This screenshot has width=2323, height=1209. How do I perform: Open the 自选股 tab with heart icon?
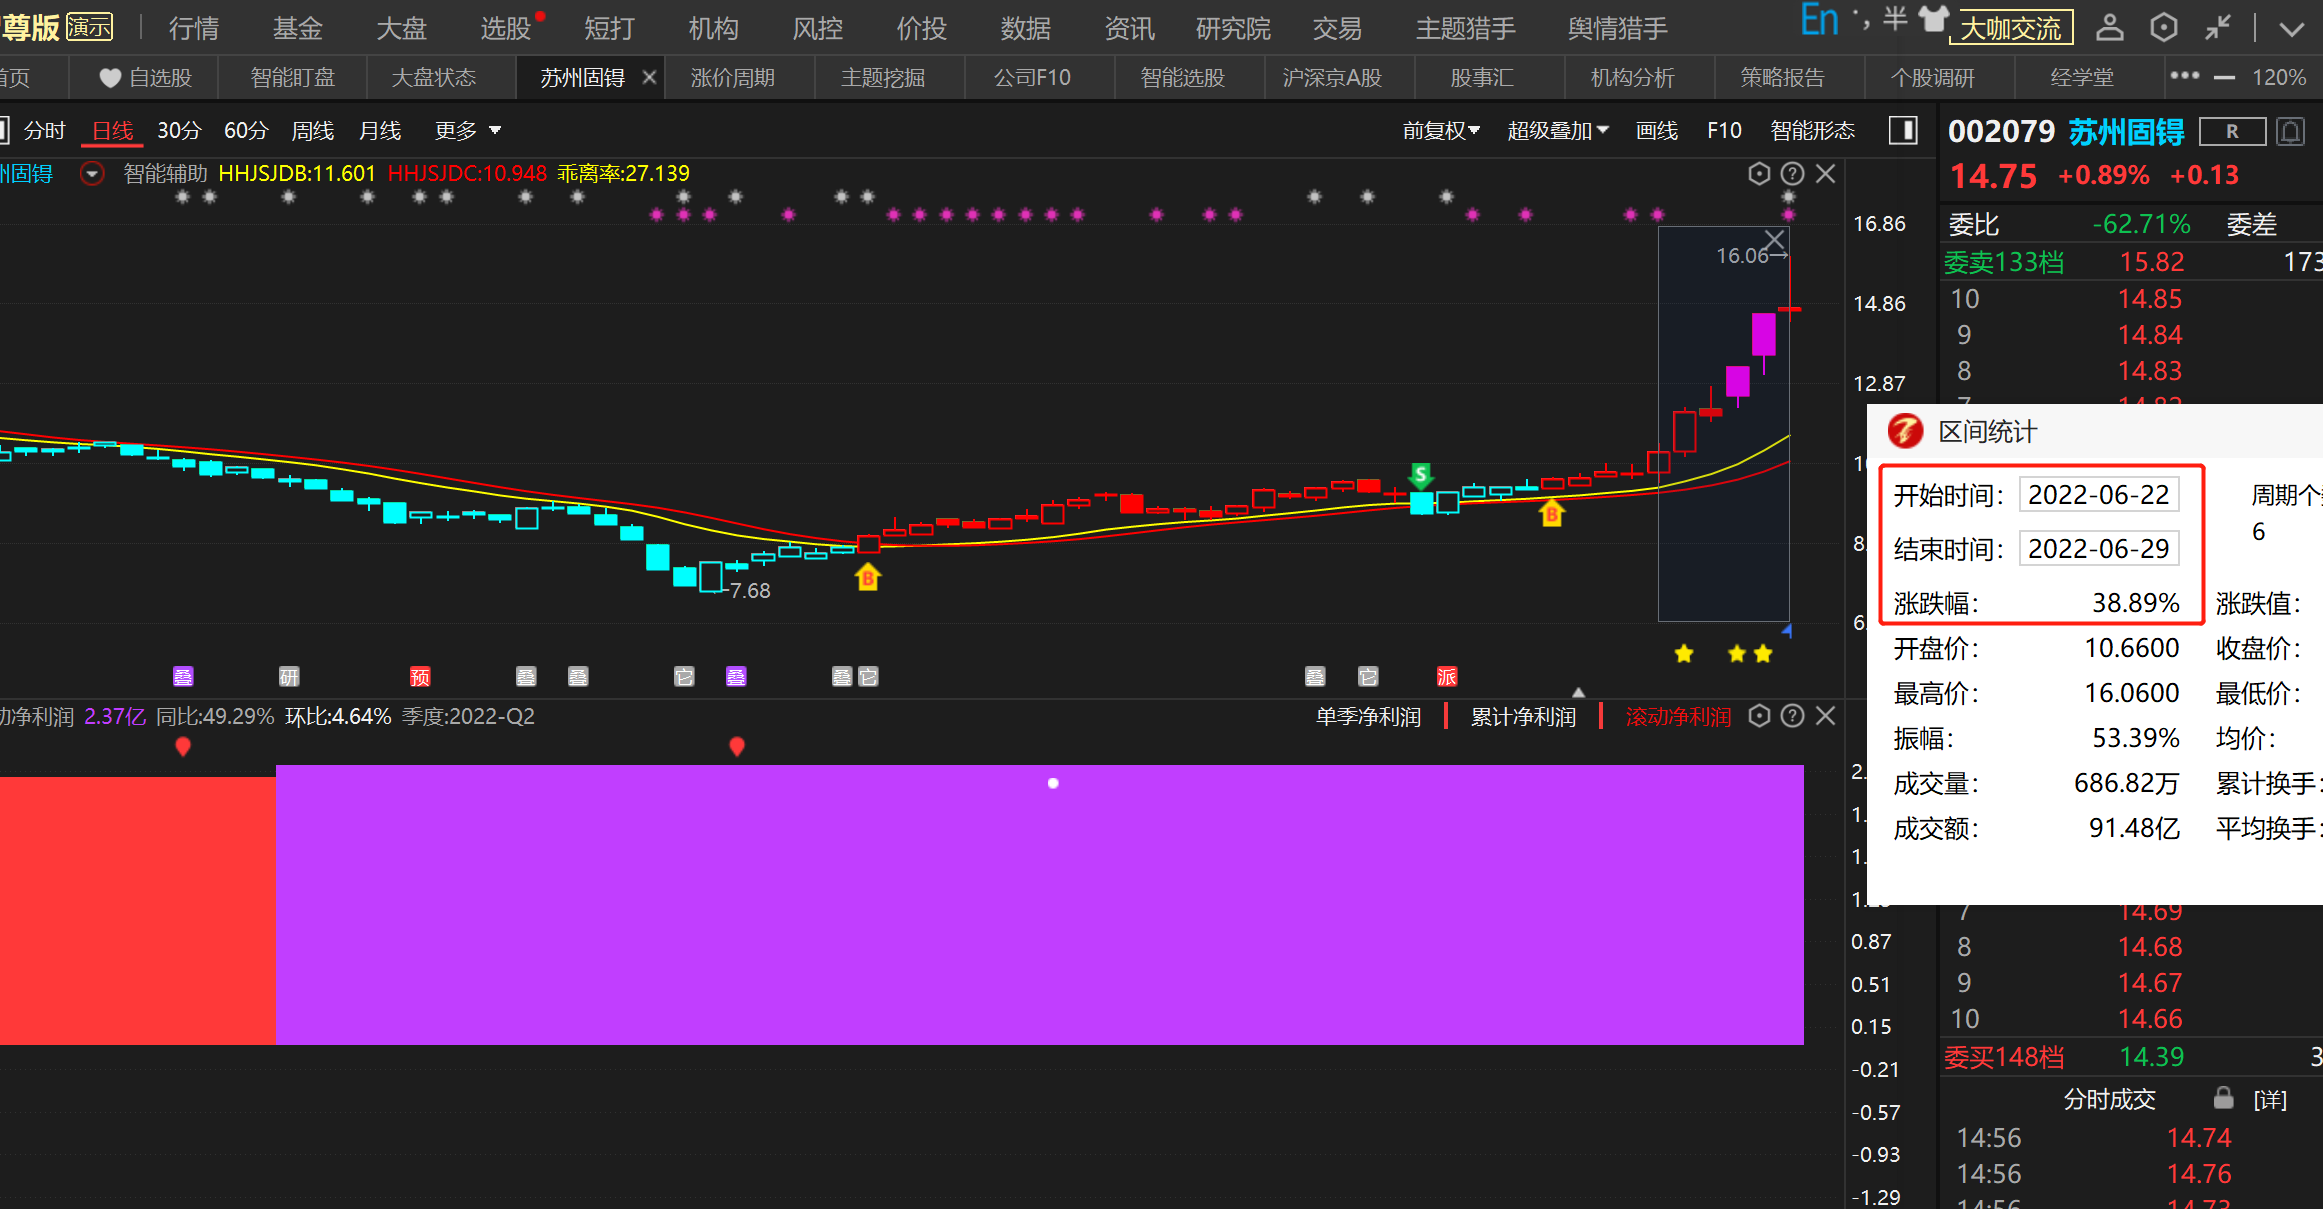pyautogui.click(x=146, y=77)
